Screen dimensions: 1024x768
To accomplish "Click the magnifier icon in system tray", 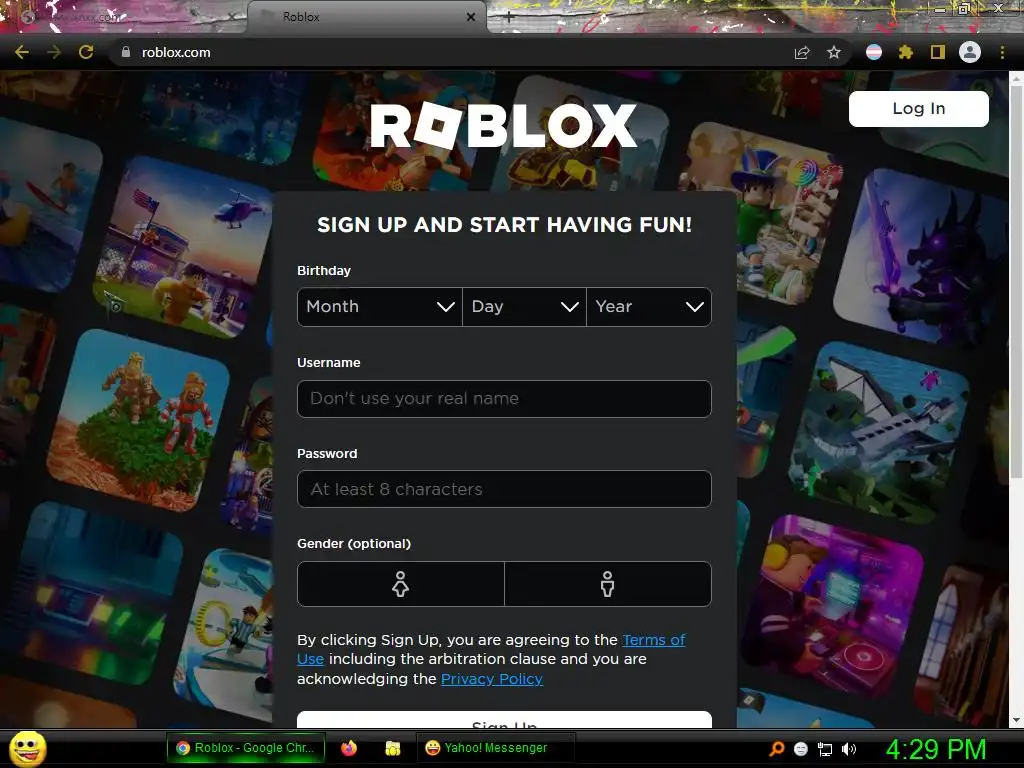I will click(777, 749).
